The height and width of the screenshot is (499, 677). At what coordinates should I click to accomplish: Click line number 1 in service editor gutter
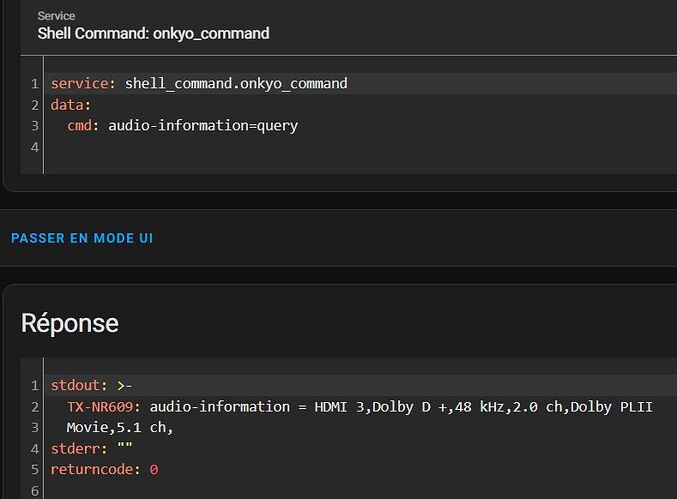[35, 83]
